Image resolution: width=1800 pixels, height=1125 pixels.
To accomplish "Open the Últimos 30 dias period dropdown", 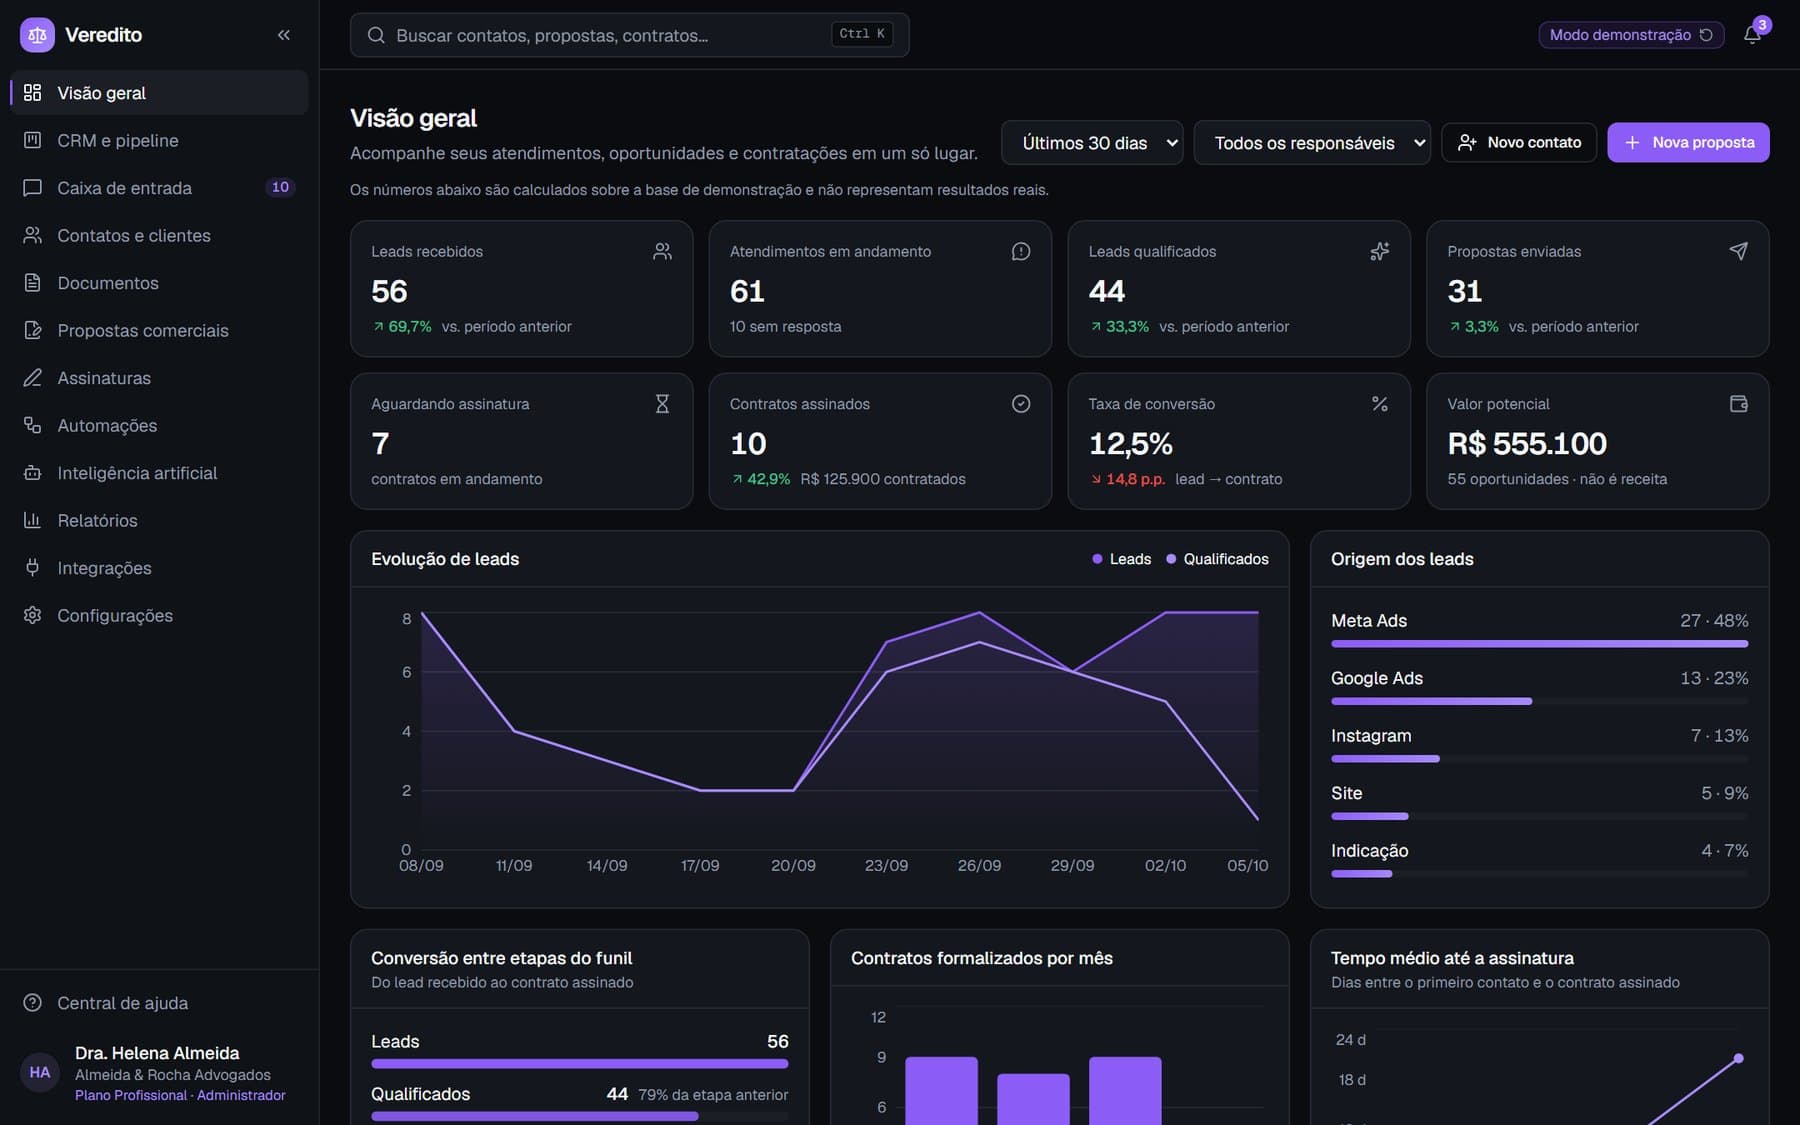I will pos(1092,143).
